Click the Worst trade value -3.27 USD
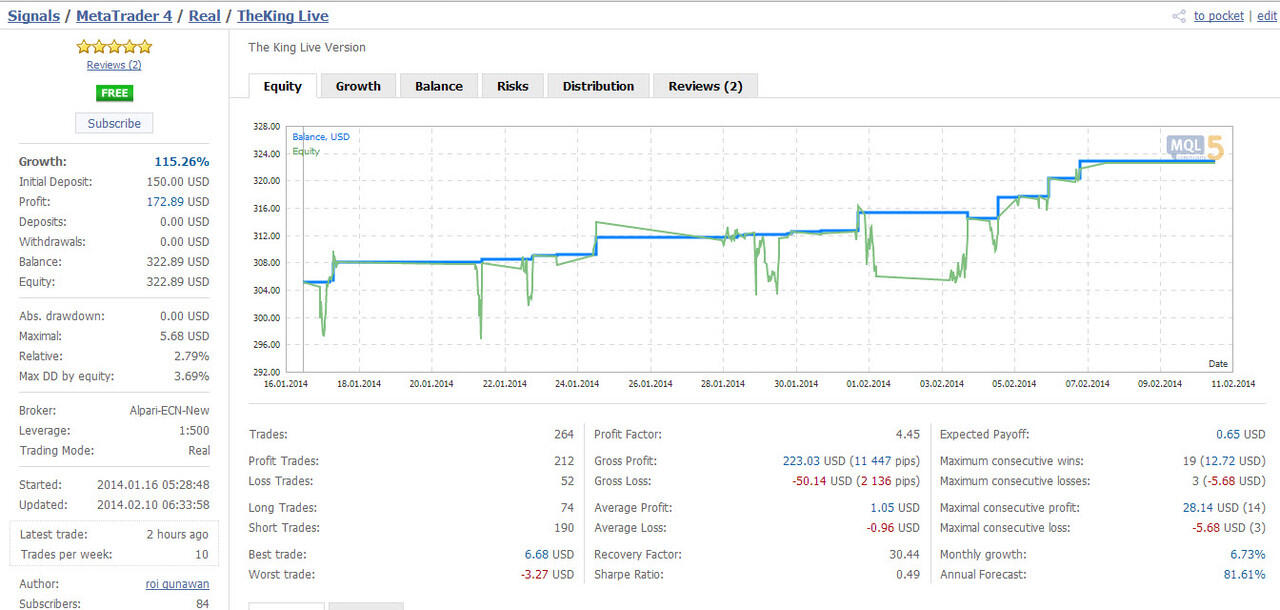 coord(547,574)
